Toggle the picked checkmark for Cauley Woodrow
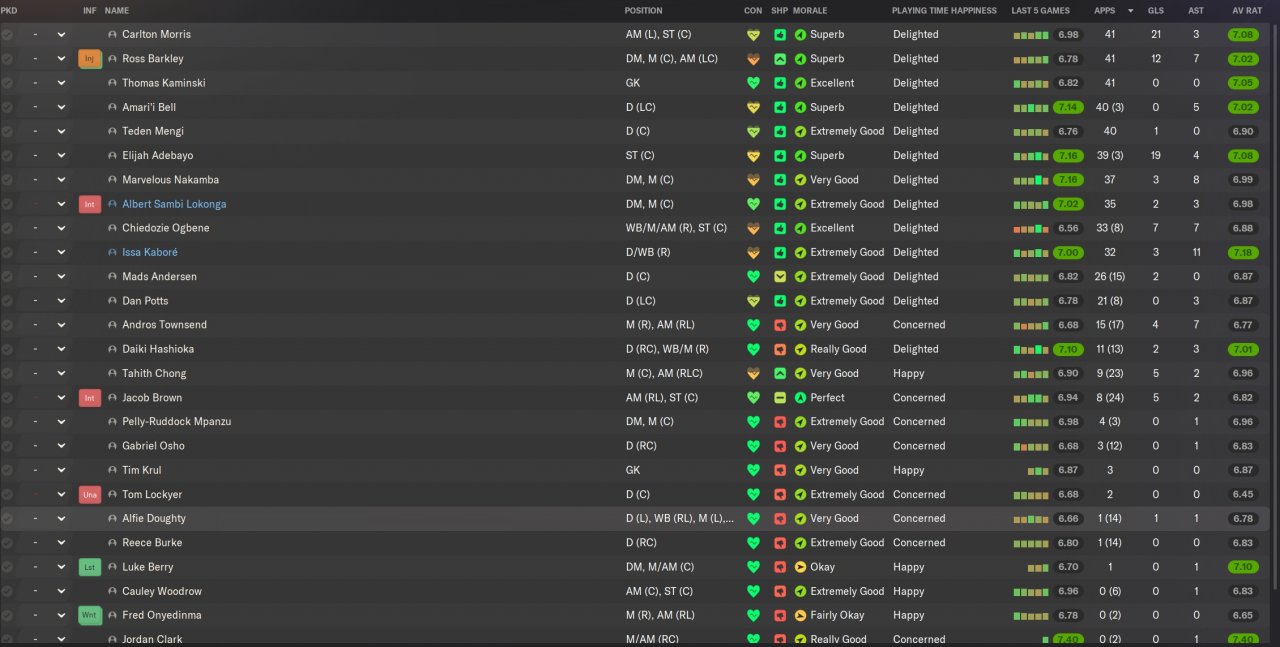This screenshot has width=1280, height=647. 7,591
